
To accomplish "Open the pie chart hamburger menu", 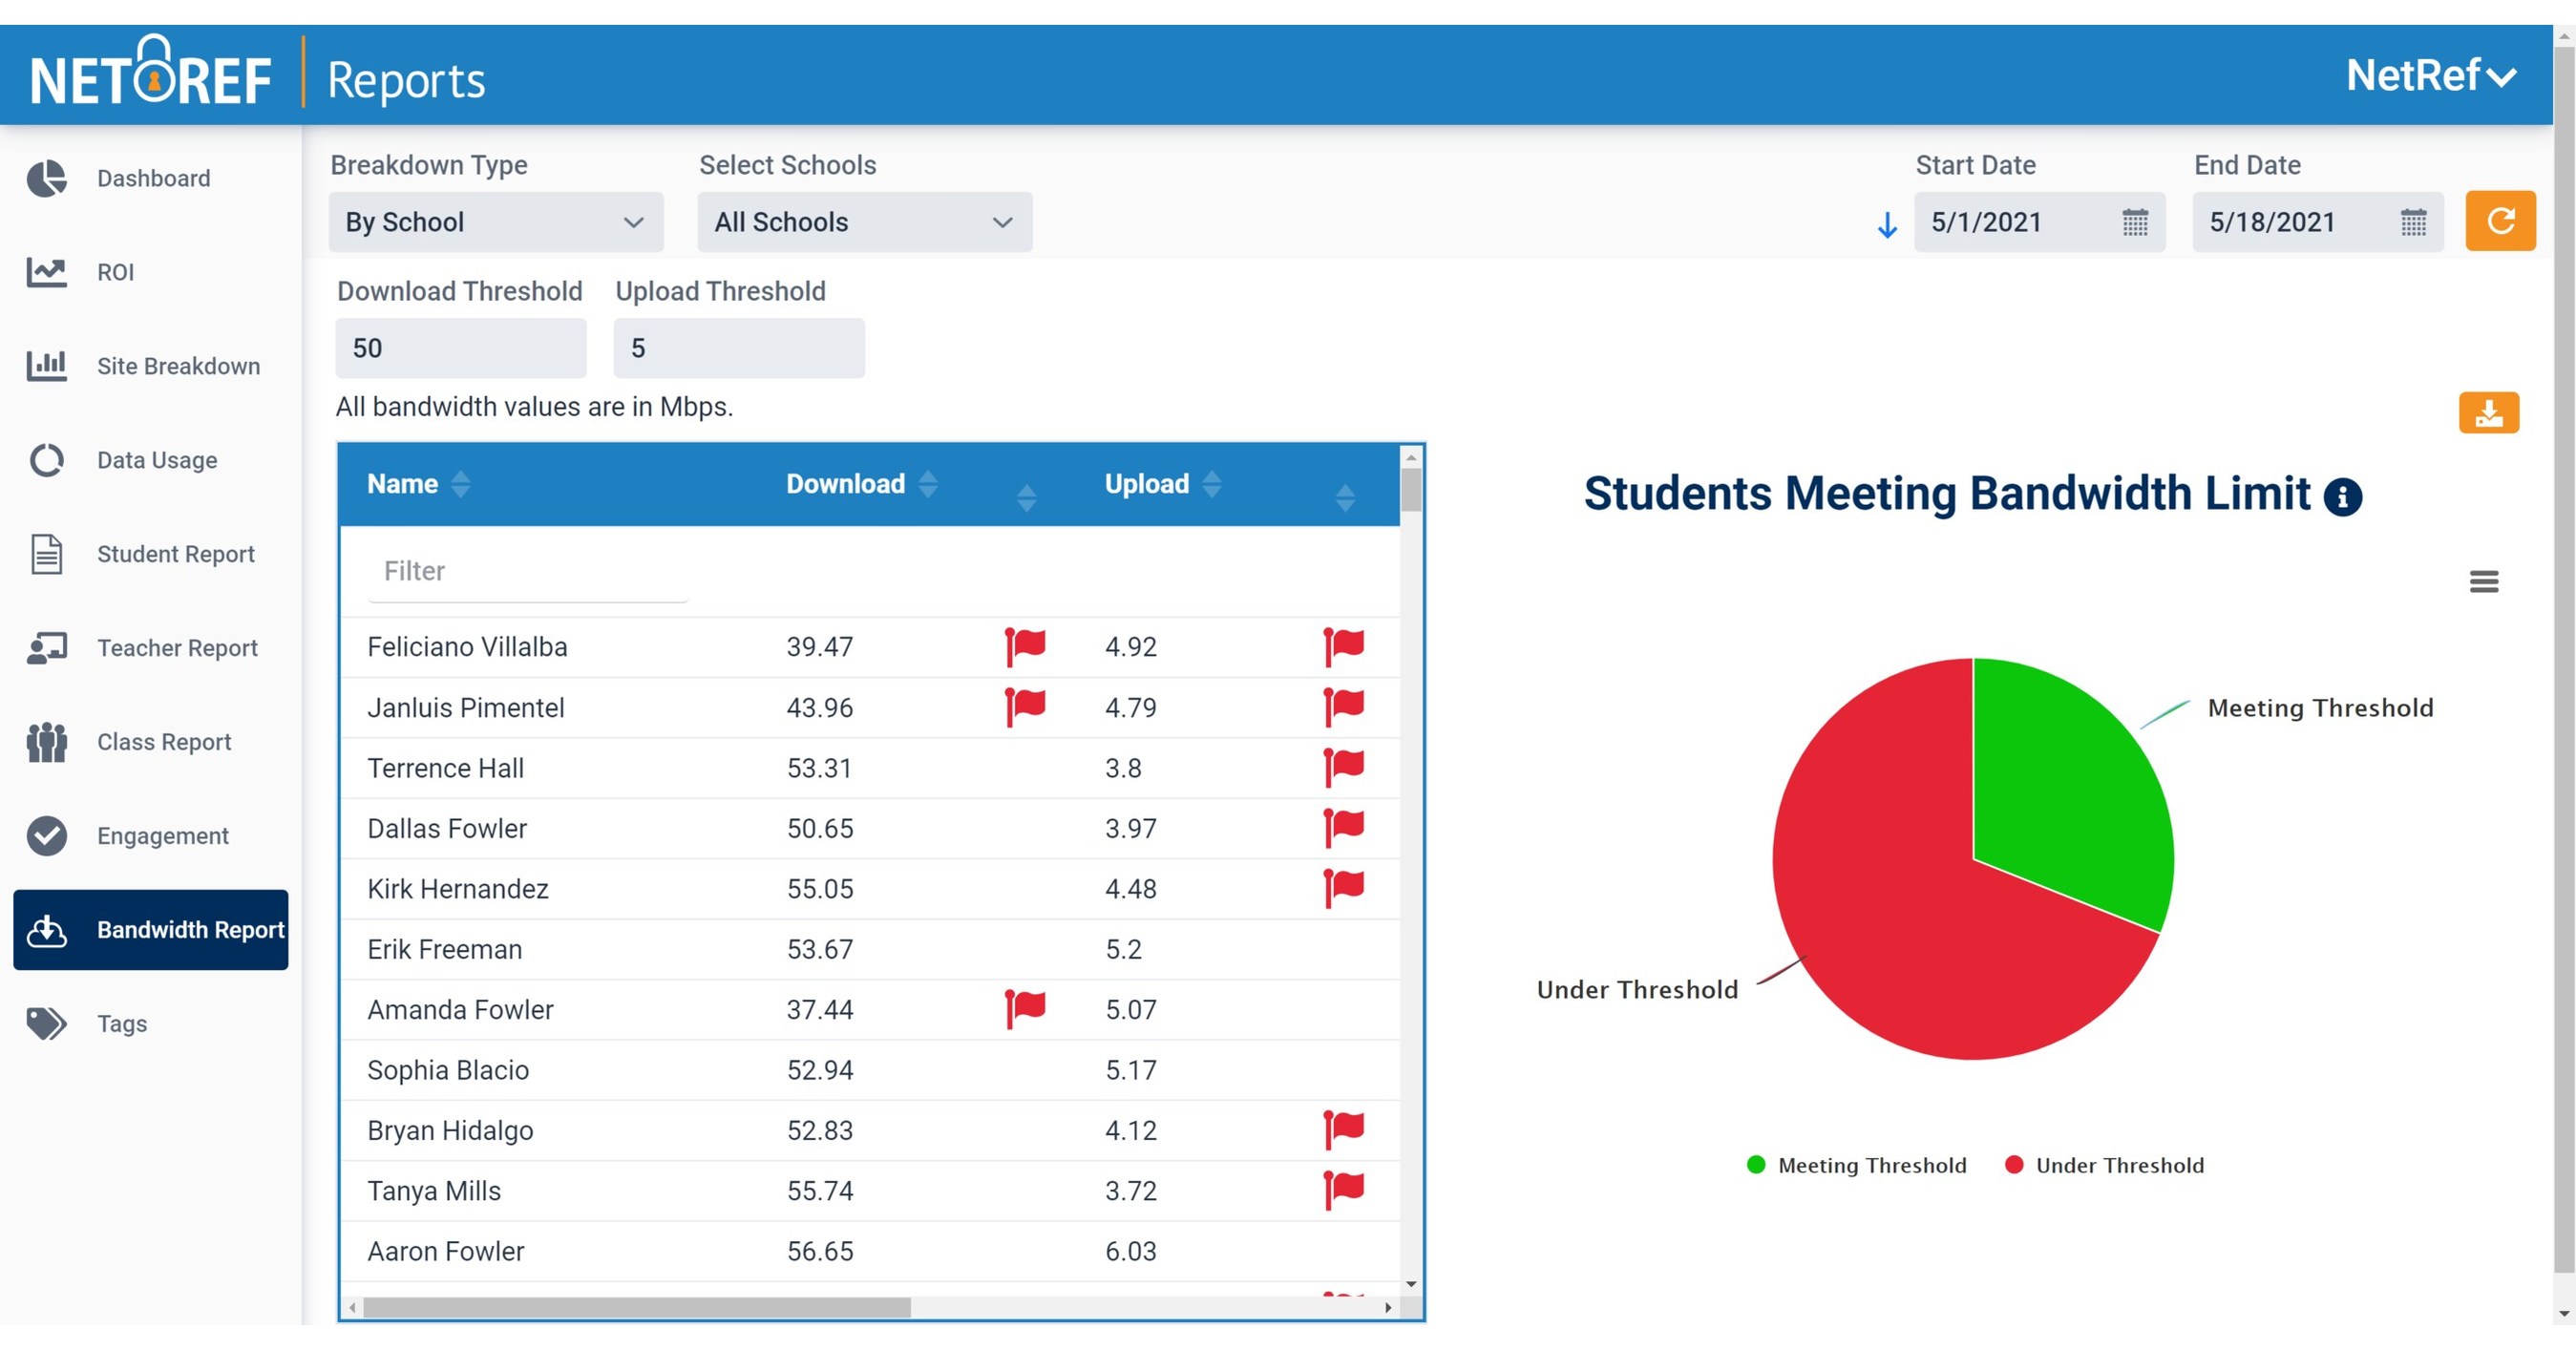I will (2485, 581).
